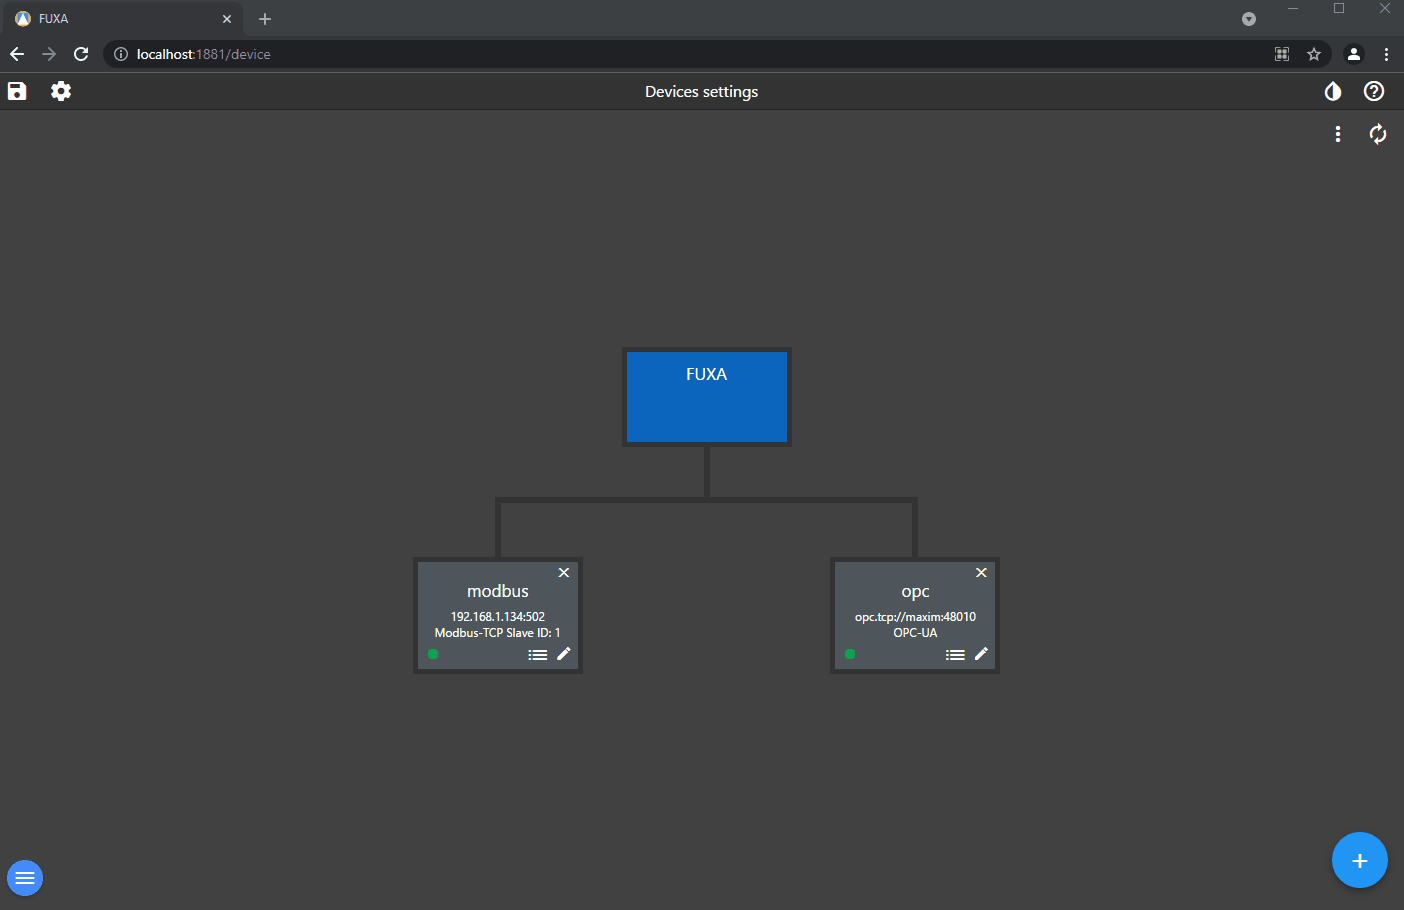Click the add device plus button

(1359, 860)
